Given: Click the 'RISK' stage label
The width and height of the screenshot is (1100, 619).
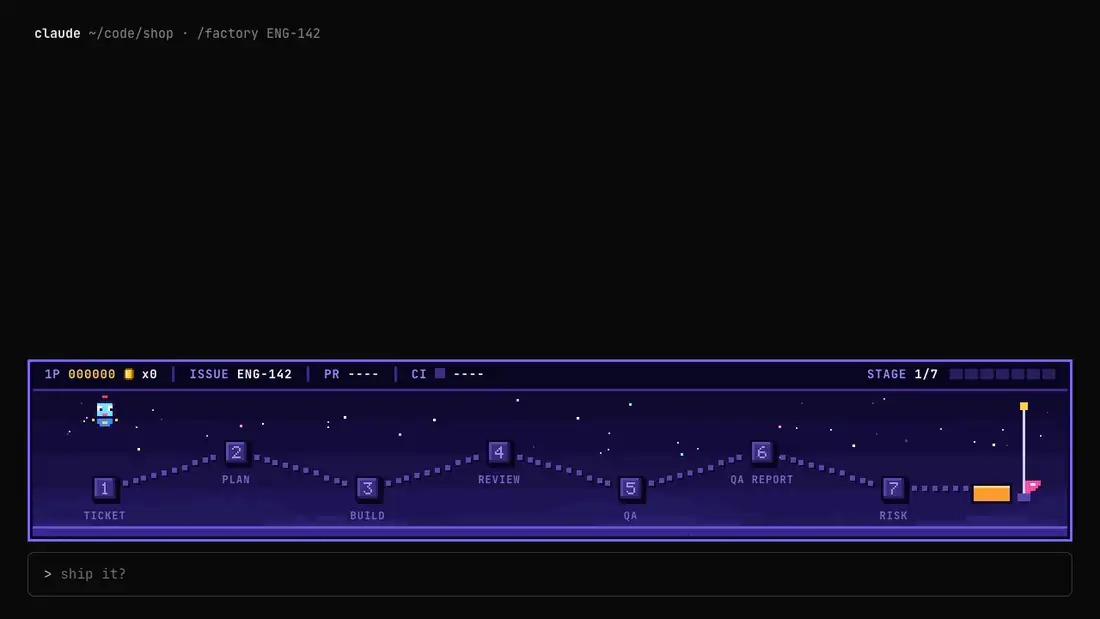Looking at the screenshot, I should click(x=893, y=516).
